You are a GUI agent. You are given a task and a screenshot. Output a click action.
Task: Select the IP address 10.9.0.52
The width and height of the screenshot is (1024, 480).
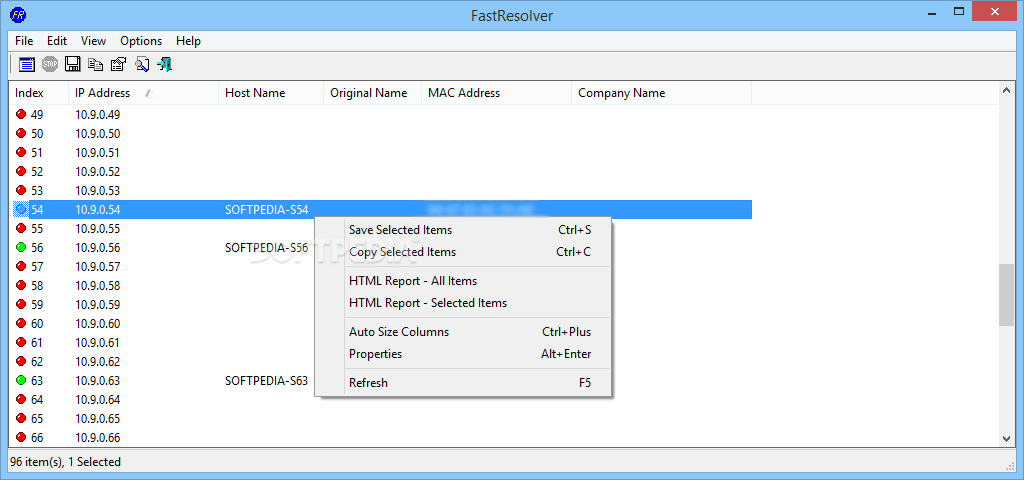(x=97, y=172)
